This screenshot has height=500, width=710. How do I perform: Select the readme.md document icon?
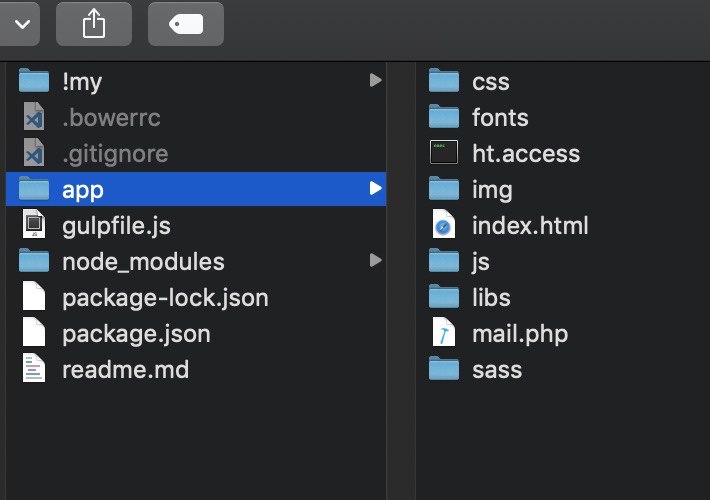[x=34, y=368]
